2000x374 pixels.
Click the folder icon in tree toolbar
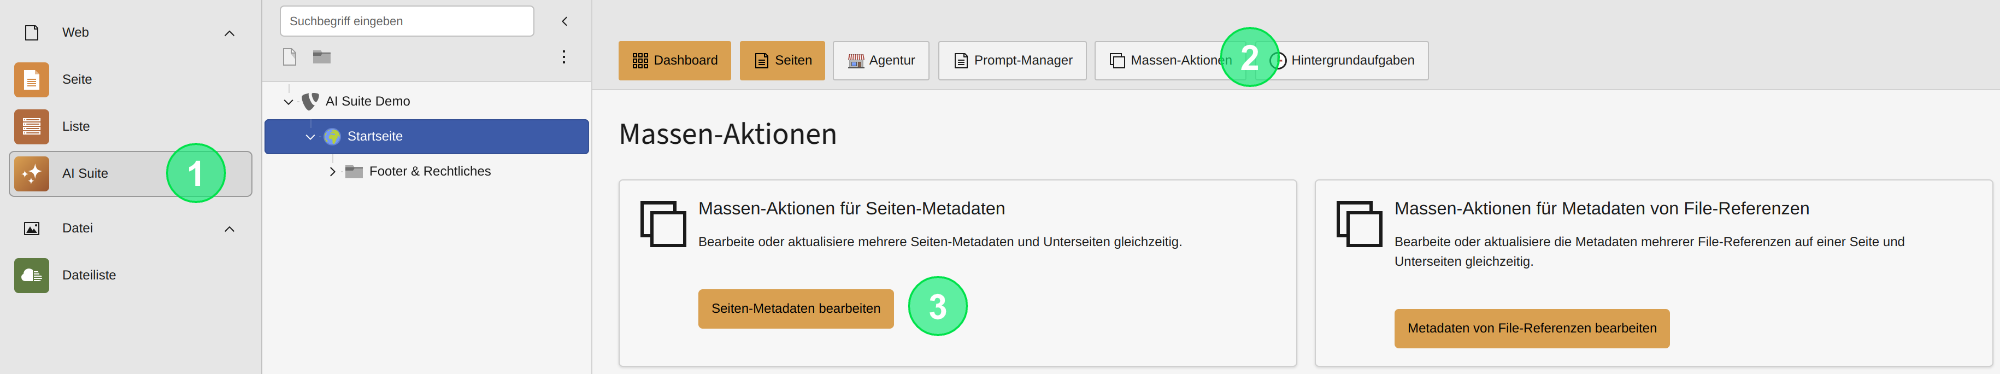322,57
